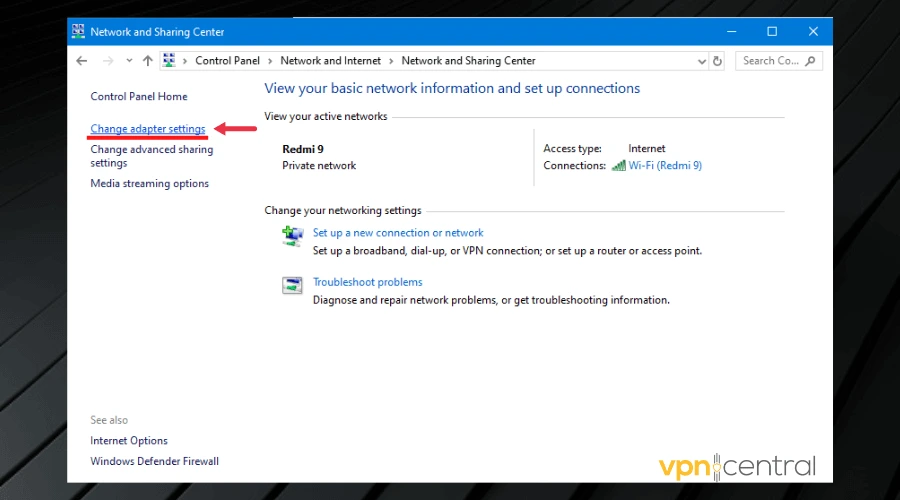Click Set up a new connection or network
The height and width of the screenshot is (500, 900).
tap(398, 232)
